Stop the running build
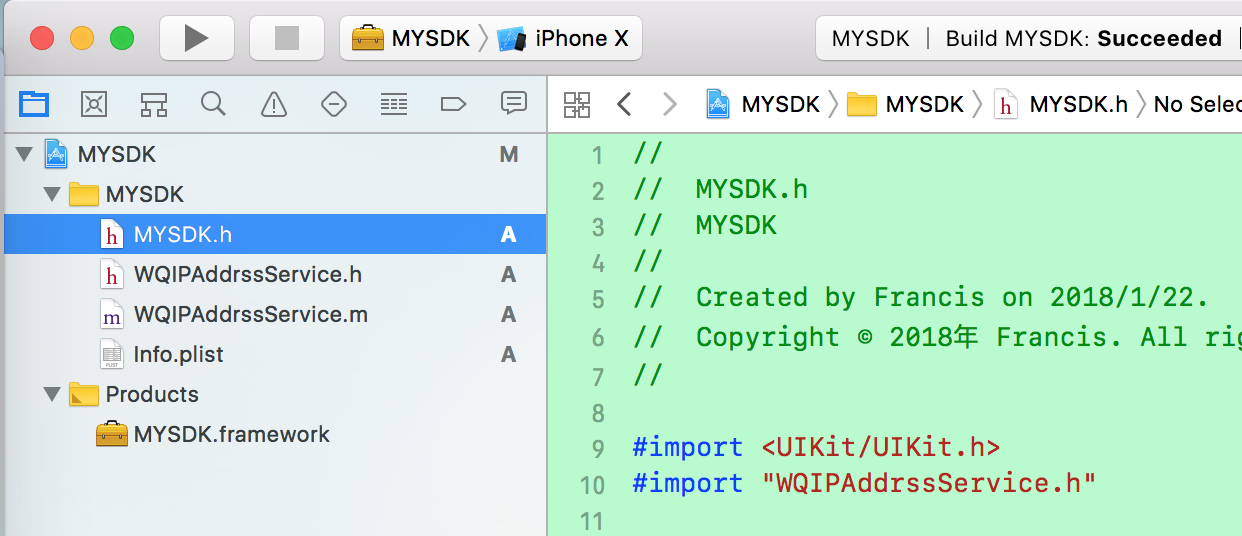The width and height of the screenshot is (1242, 536). click(287, 38)
